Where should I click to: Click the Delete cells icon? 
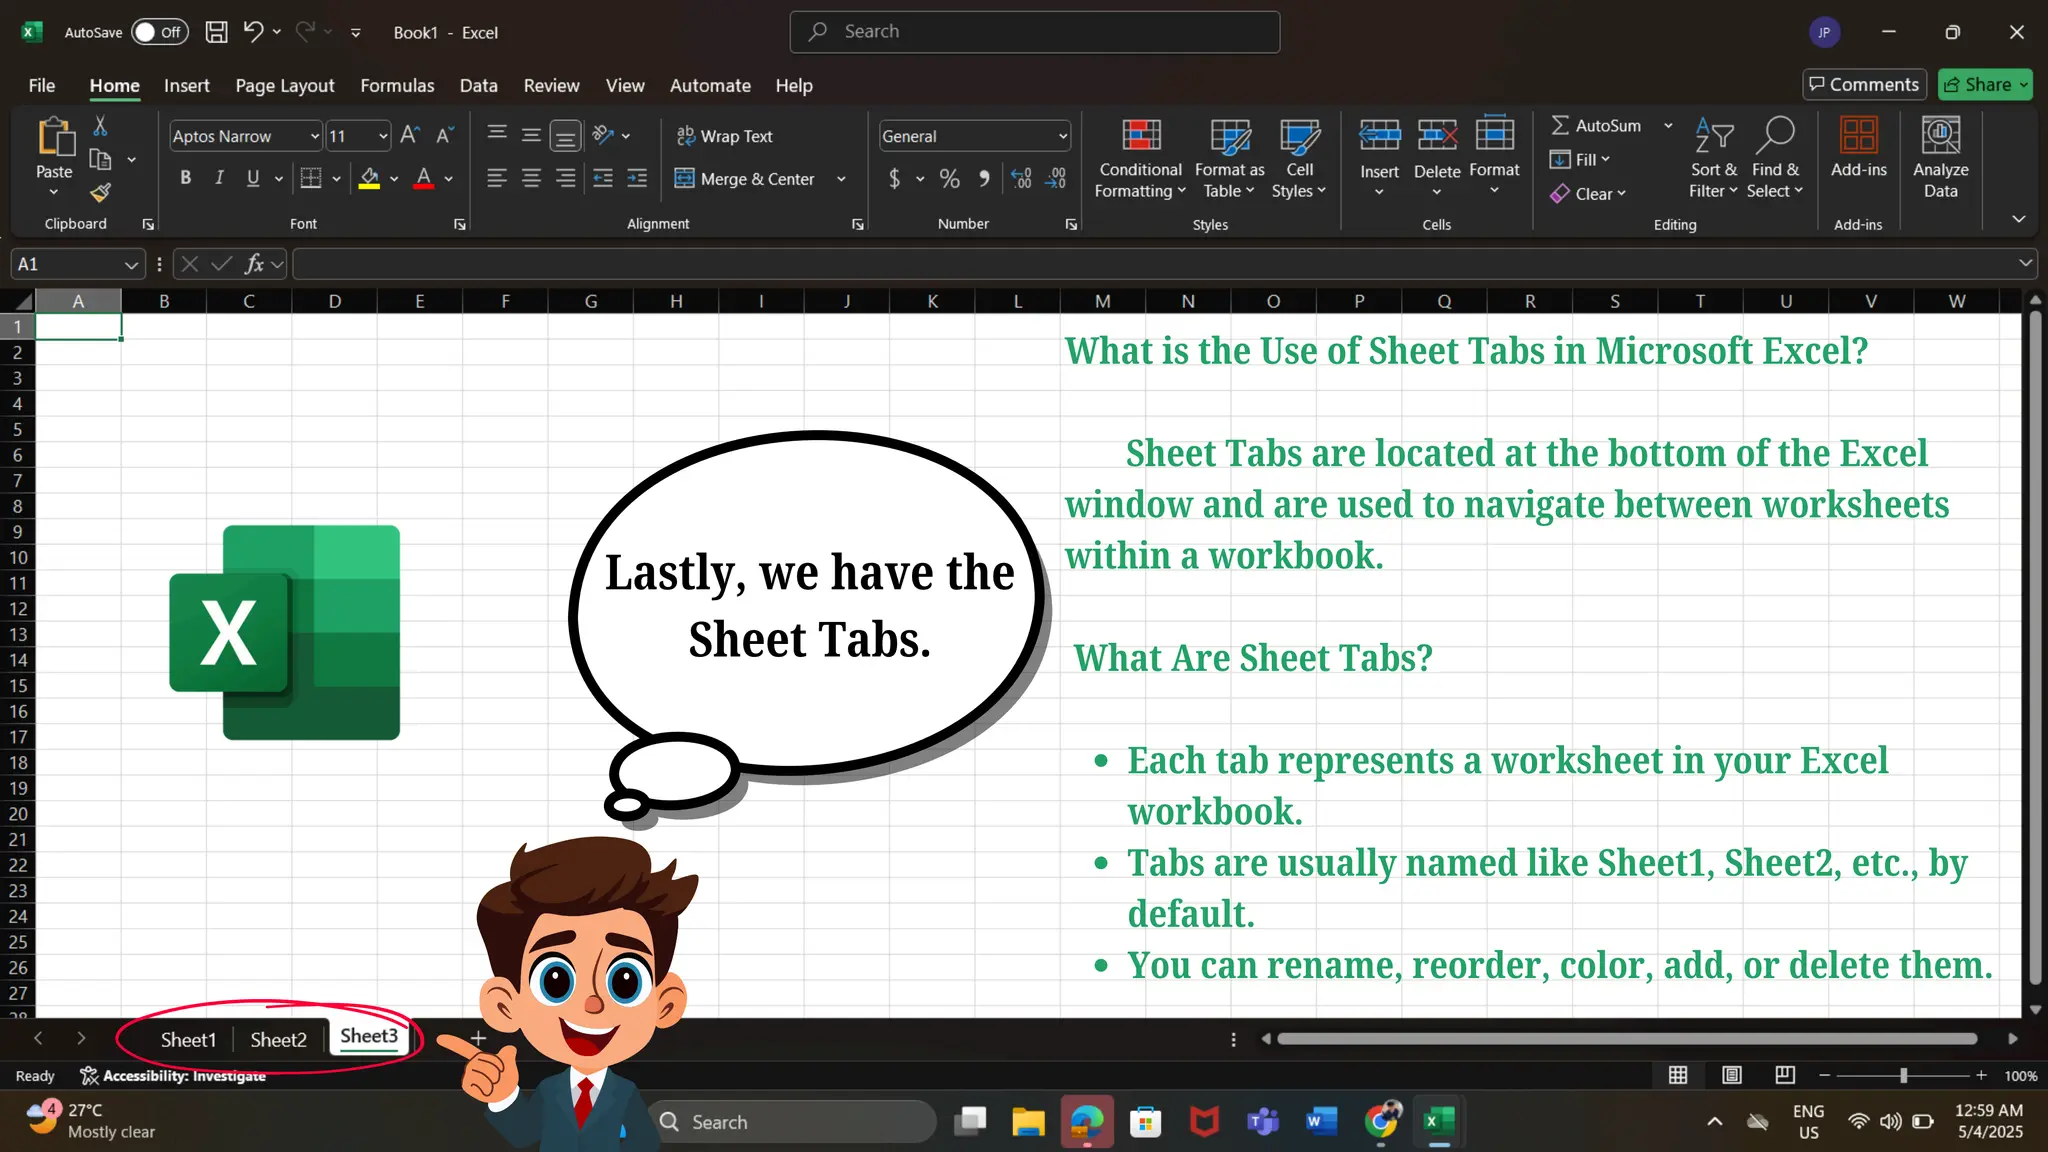pos(1437,135)
